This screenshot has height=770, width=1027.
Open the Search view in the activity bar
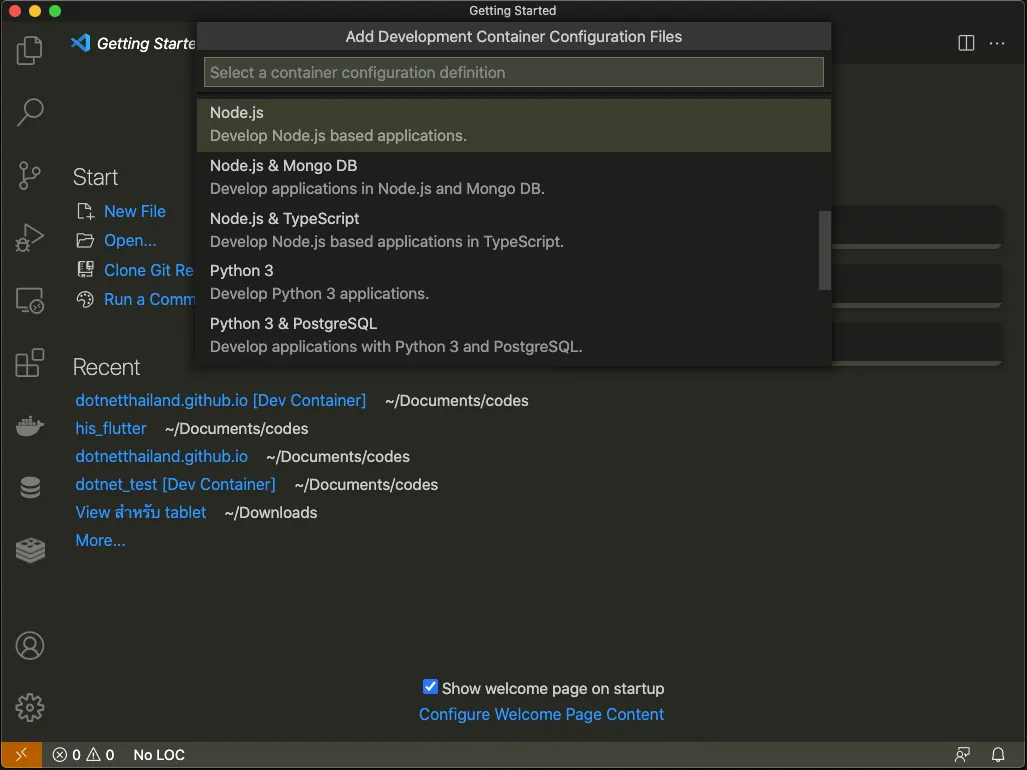pos(29,112)
